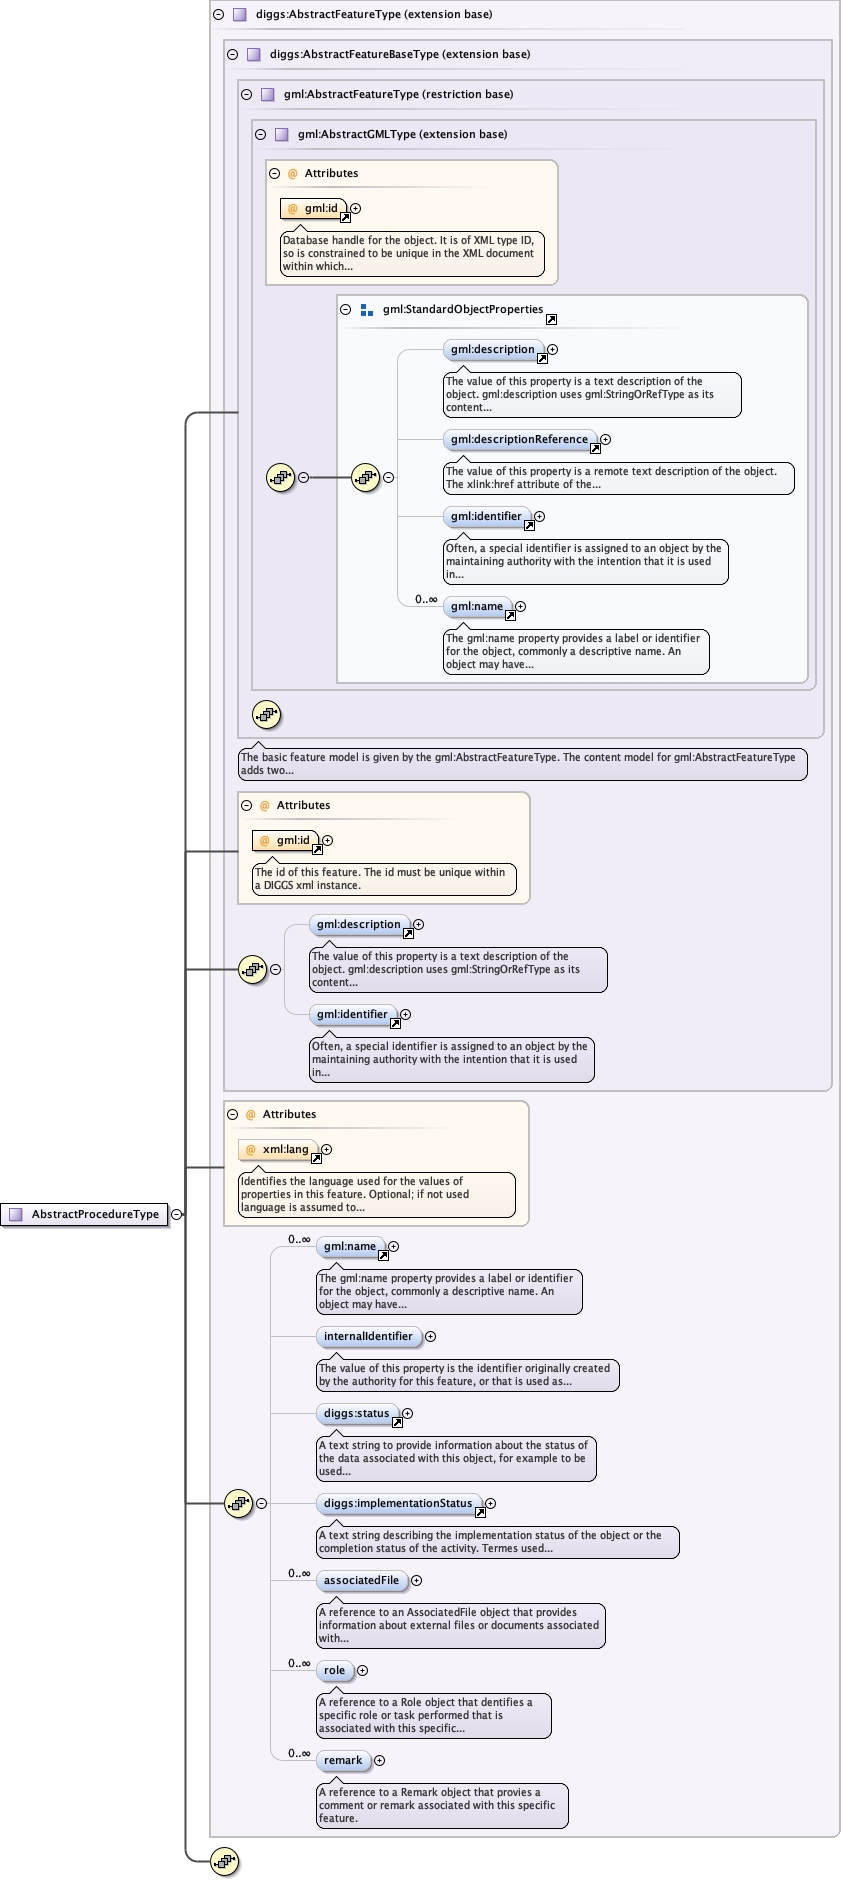Expand the role element
The image size is (842, 1881).
tap(362, 1670)
